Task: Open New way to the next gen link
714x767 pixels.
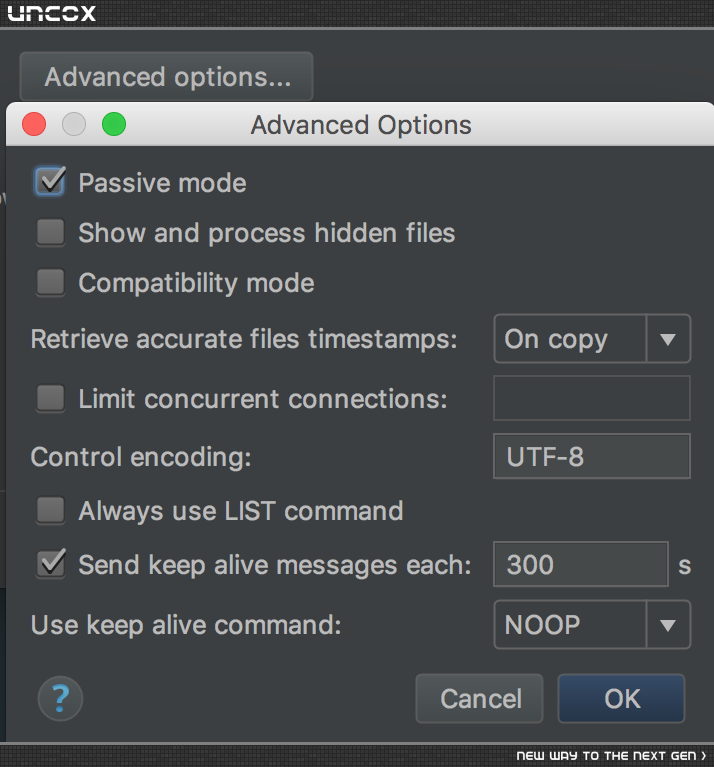Action: pyautogui.click(x=611, y=756)
